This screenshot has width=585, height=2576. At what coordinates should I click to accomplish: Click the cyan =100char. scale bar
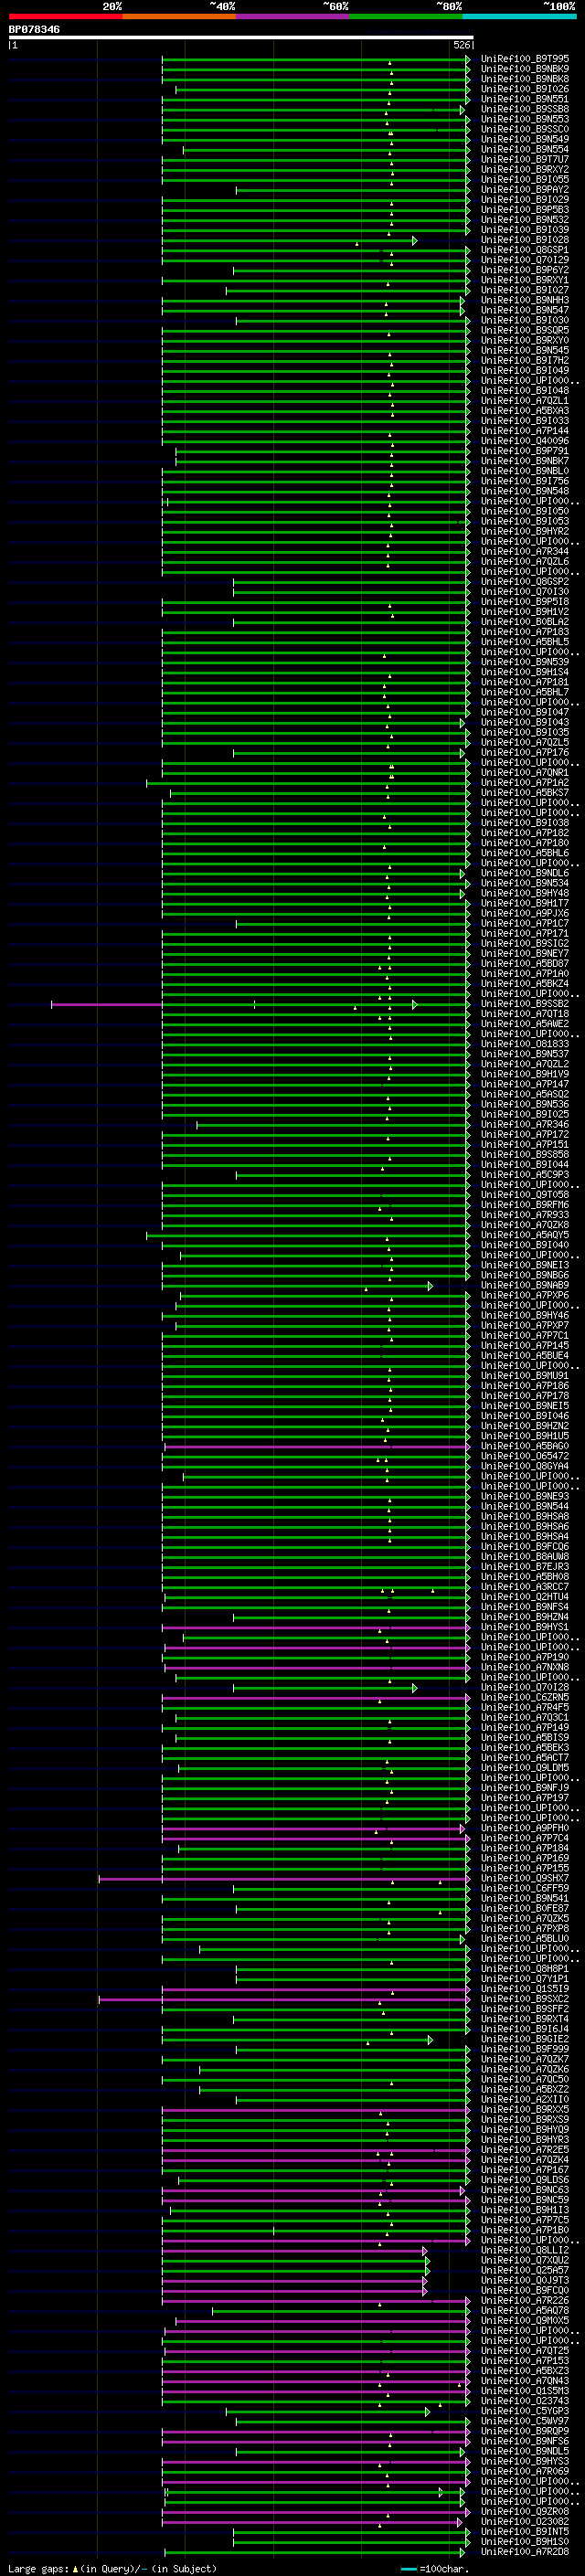409,2569
